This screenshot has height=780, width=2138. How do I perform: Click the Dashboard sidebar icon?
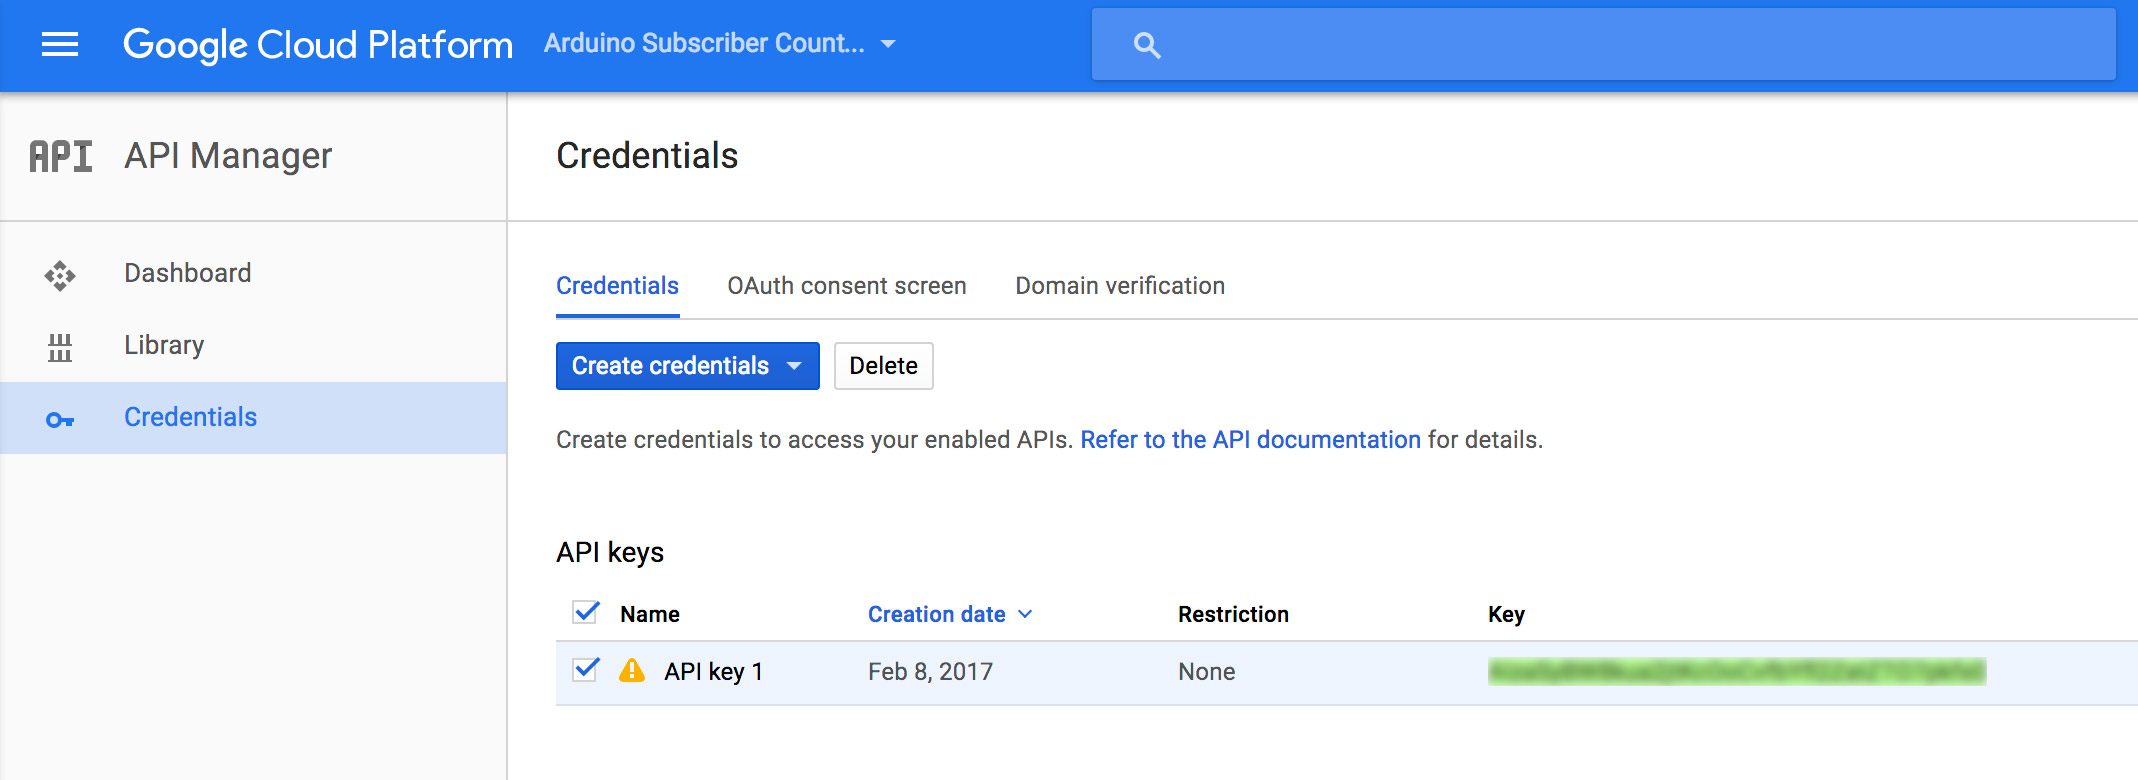click(x=60, y=275)
